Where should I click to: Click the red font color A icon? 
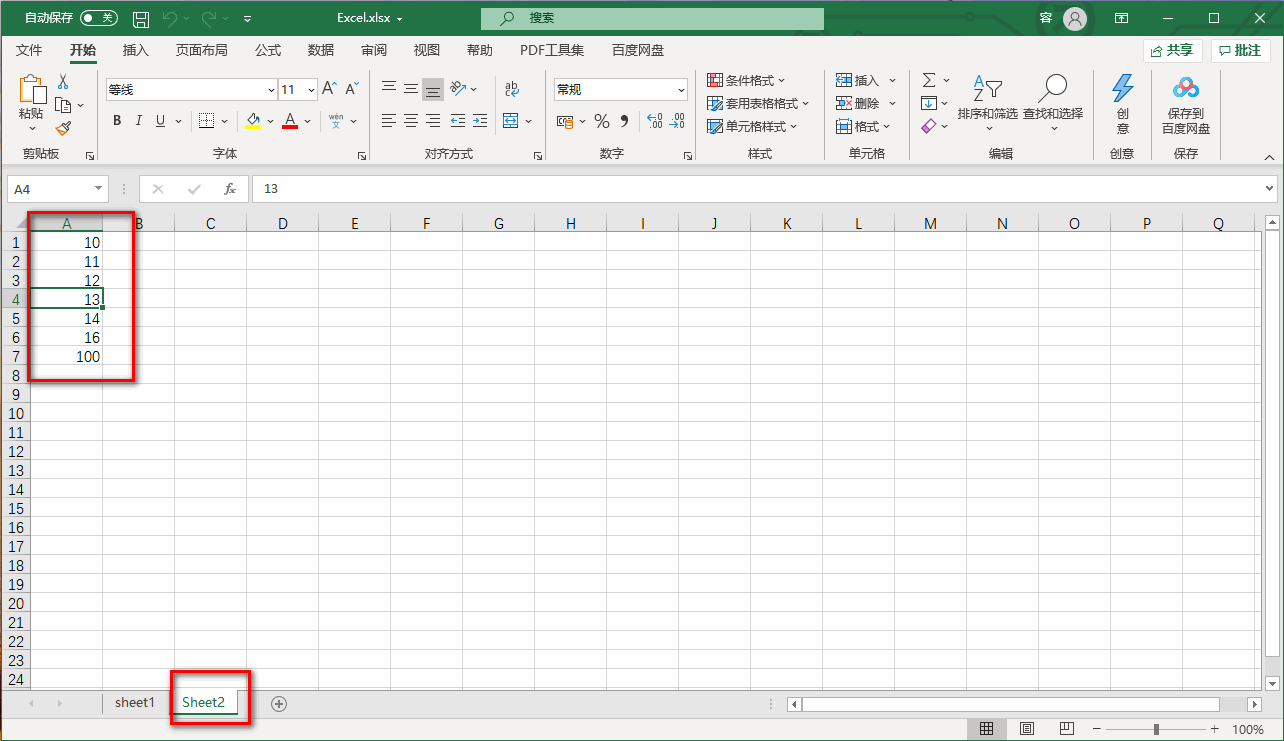[290, 121]
